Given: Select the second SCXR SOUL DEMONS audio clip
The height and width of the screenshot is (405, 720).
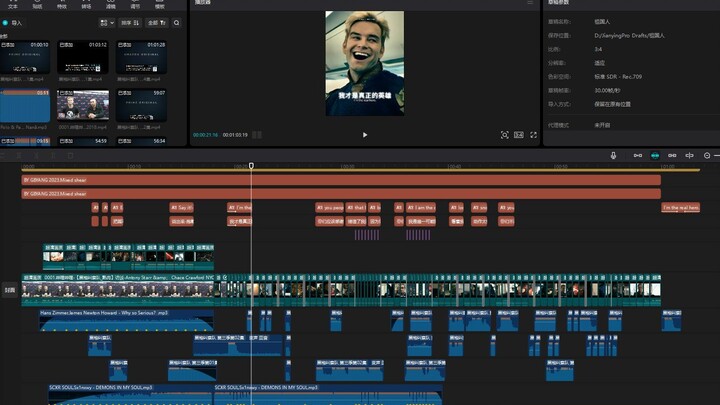Looking at the screenshot, I should 328,395.
